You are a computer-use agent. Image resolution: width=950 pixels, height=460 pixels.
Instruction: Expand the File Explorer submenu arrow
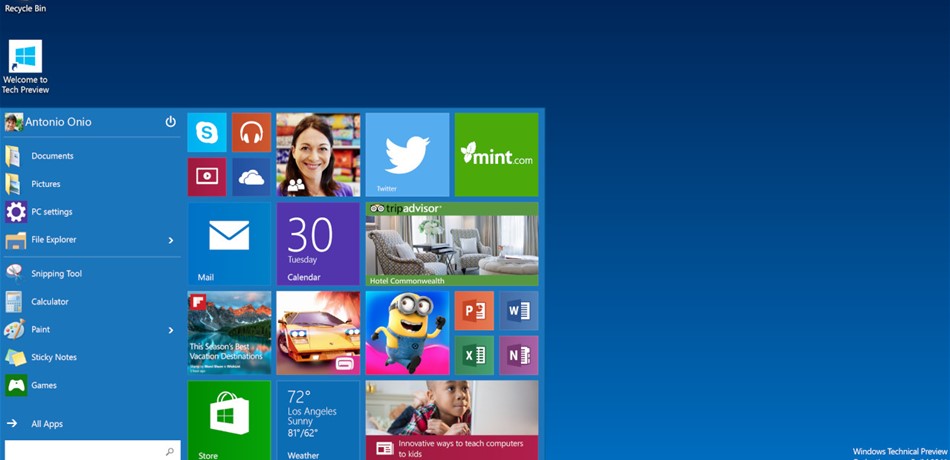pos(171,240)
